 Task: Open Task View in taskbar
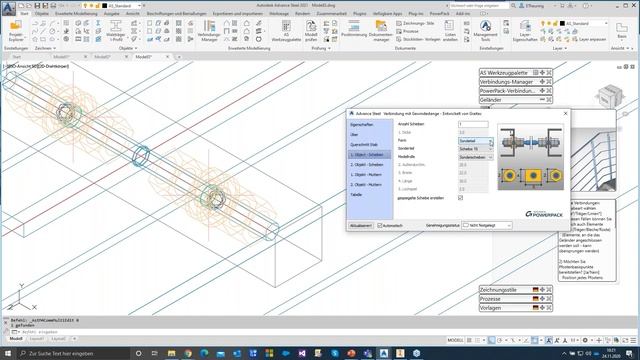coord(155,353)
